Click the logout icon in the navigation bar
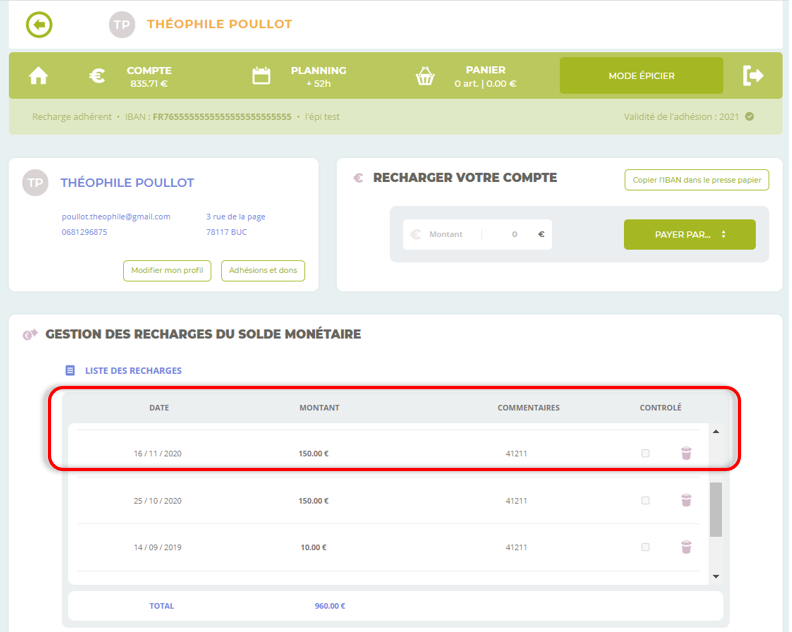 coord(753,76)
